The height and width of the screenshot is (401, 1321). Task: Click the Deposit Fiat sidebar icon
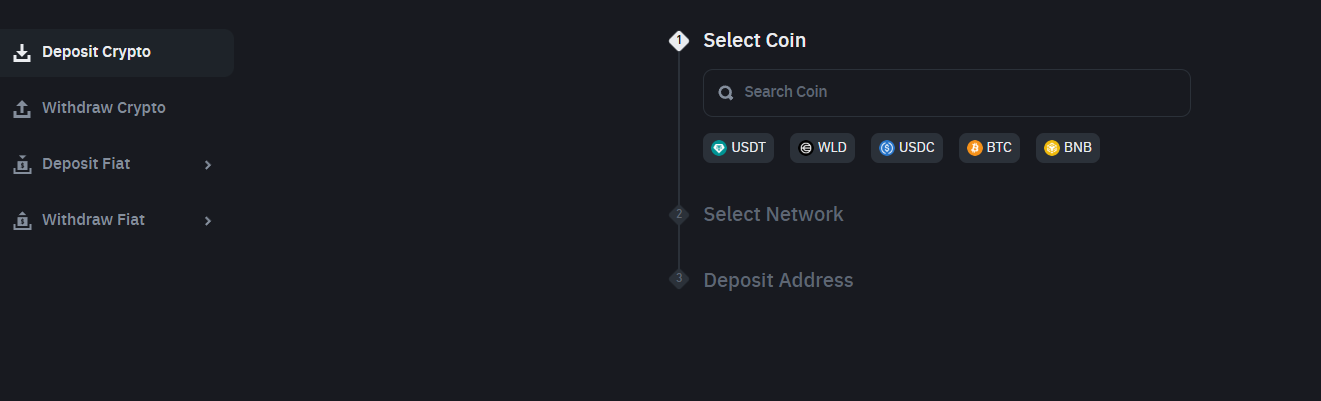coord(22,165)
